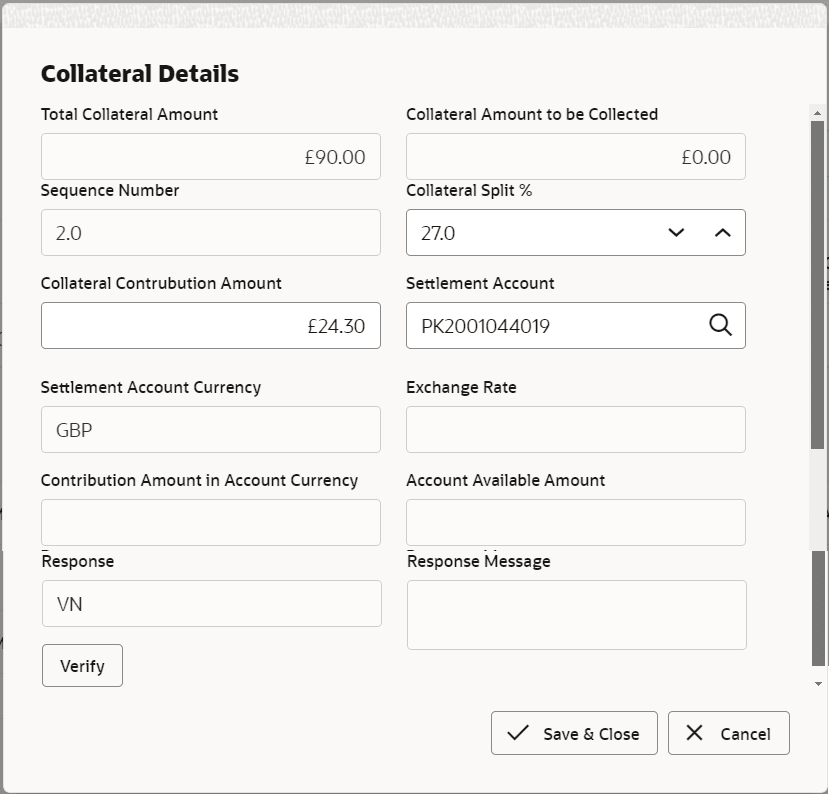
Task: Click the Account Available Amount field
Action: pyautogui.click(x=576, y=522)
